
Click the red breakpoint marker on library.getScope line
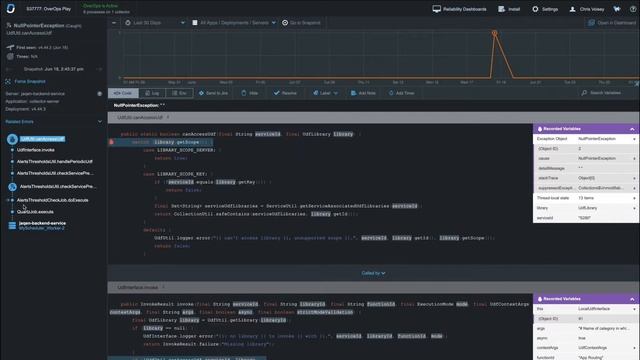[x=111, y=142]
